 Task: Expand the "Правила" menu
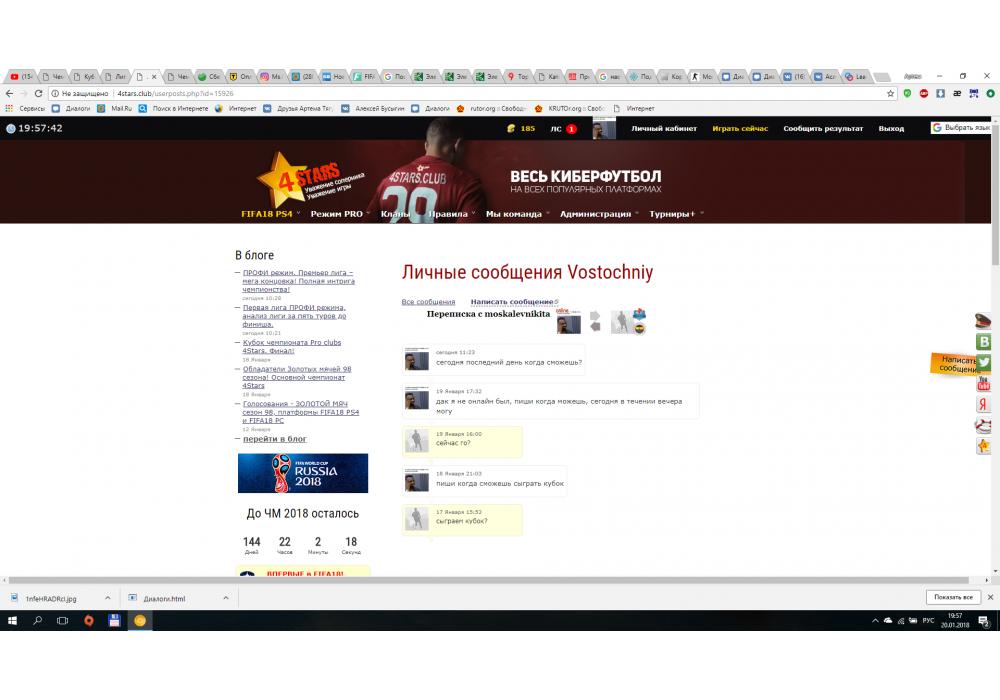[x=452, y=214]
